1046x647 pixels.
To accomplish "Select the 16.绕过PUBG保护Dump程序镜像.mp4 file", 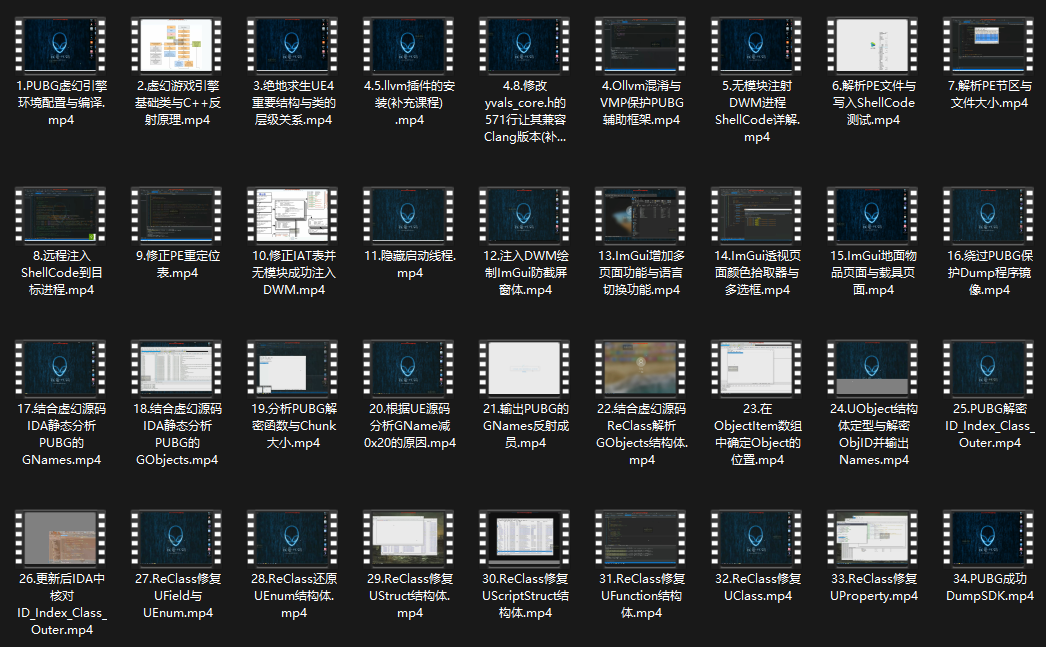I will [x=989, y=217].
